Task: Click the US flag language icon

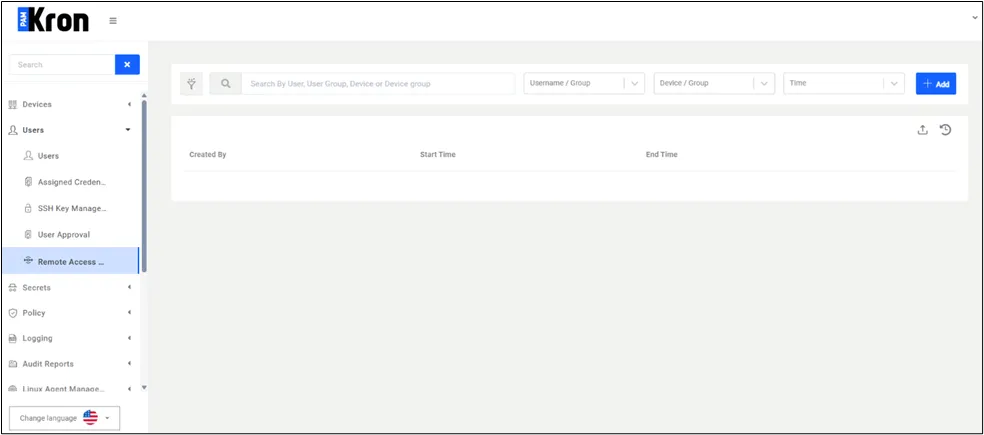Action: pyautogui.click(x=90, y=418)
